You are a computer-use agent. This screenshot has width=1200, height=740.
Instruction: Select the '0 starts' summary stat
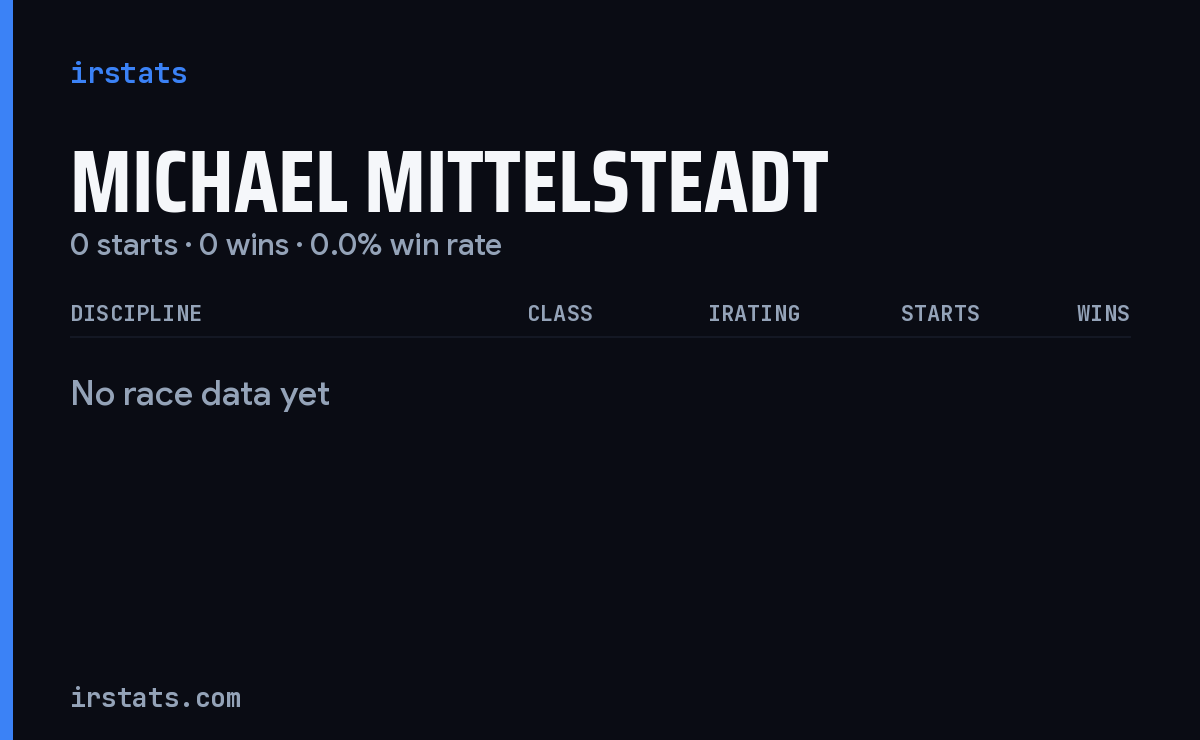124,245
